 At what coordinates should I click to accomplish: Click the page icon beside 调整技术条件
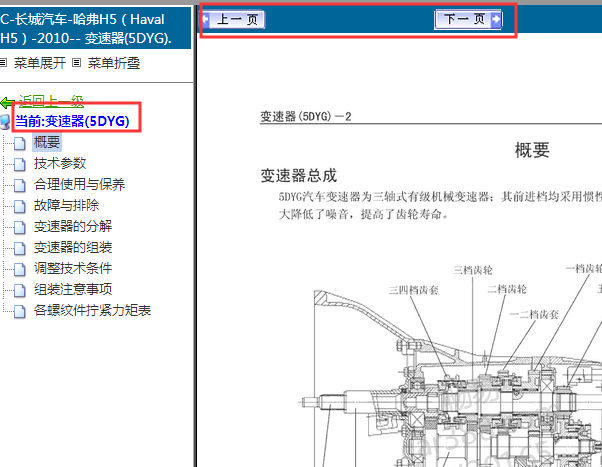[20, 270]
